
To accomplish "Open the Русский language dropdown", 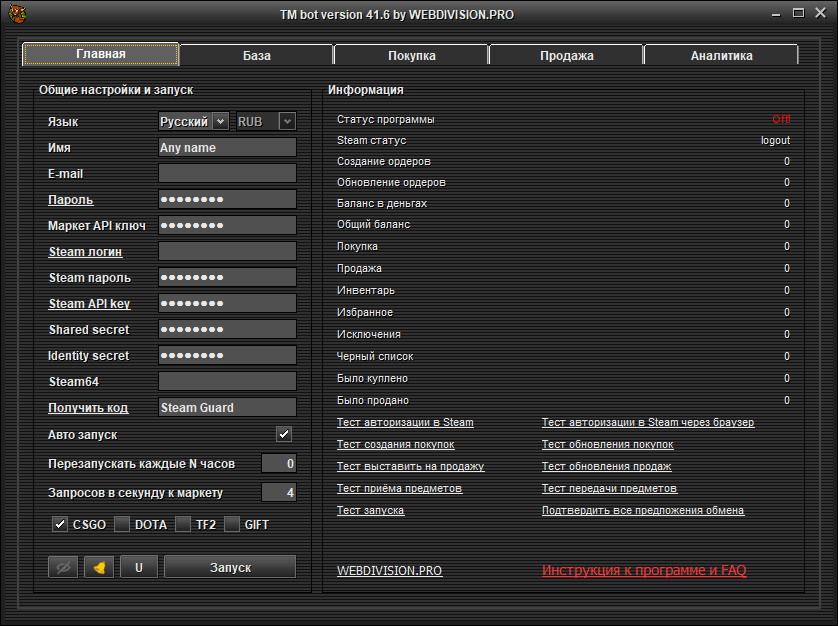I will point(194,121).
